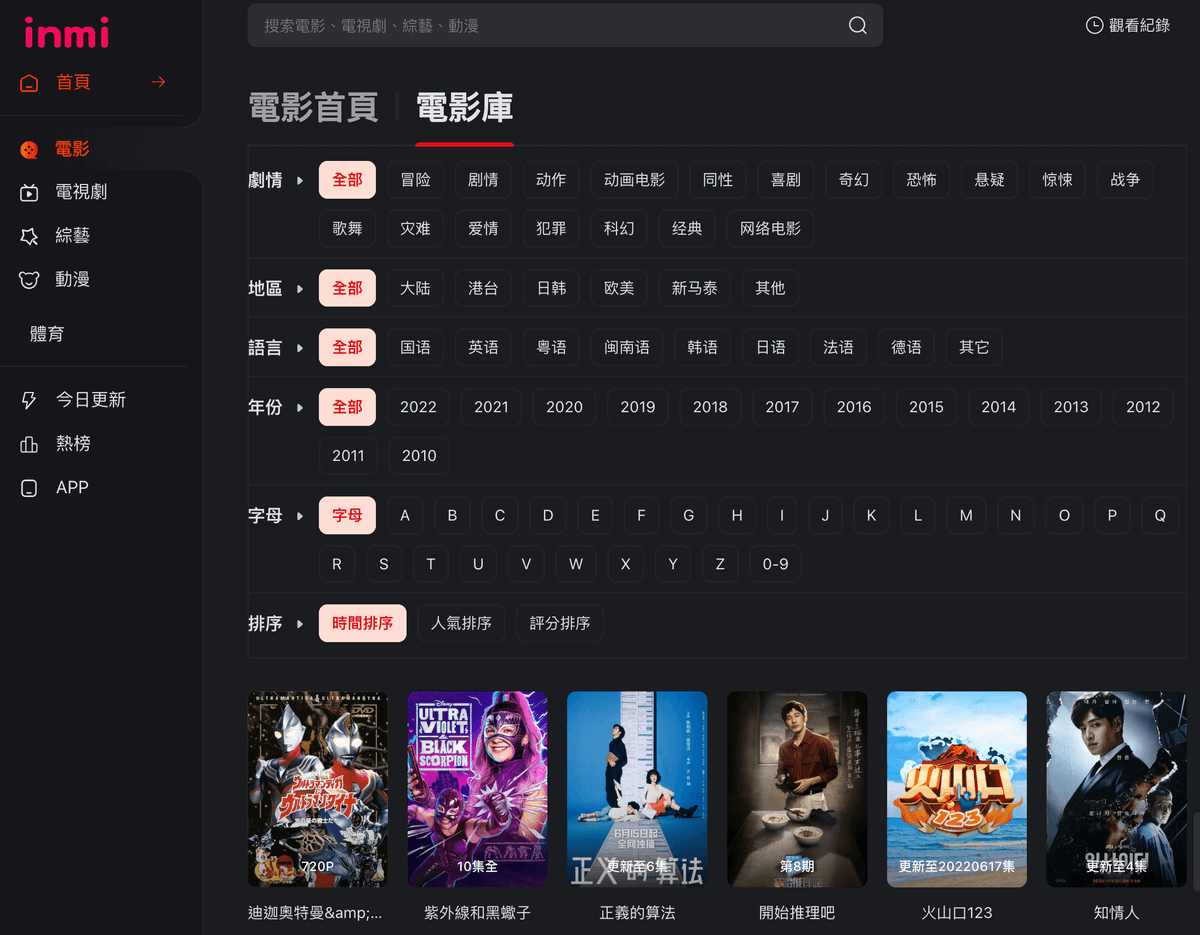Click the TV icon for 電視劇
The image size is (1200, 935).
pos(29,193)
